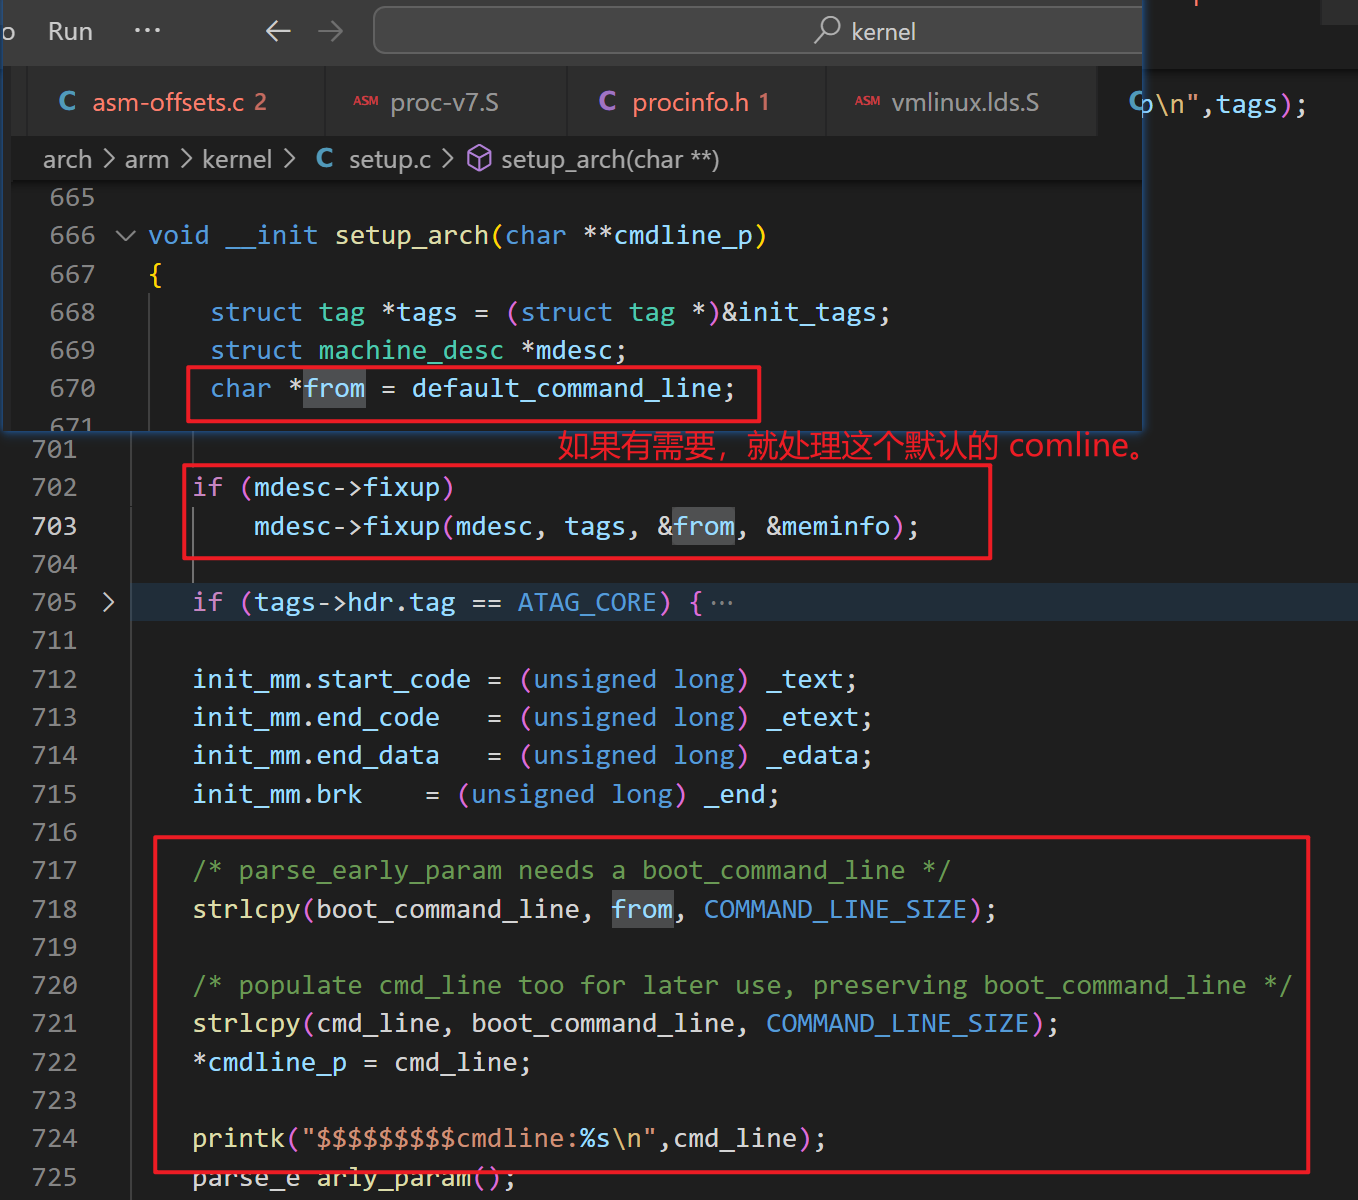Click 'from' in strlcpy call line 718
1358x1200 pixels.
[643, 909]
